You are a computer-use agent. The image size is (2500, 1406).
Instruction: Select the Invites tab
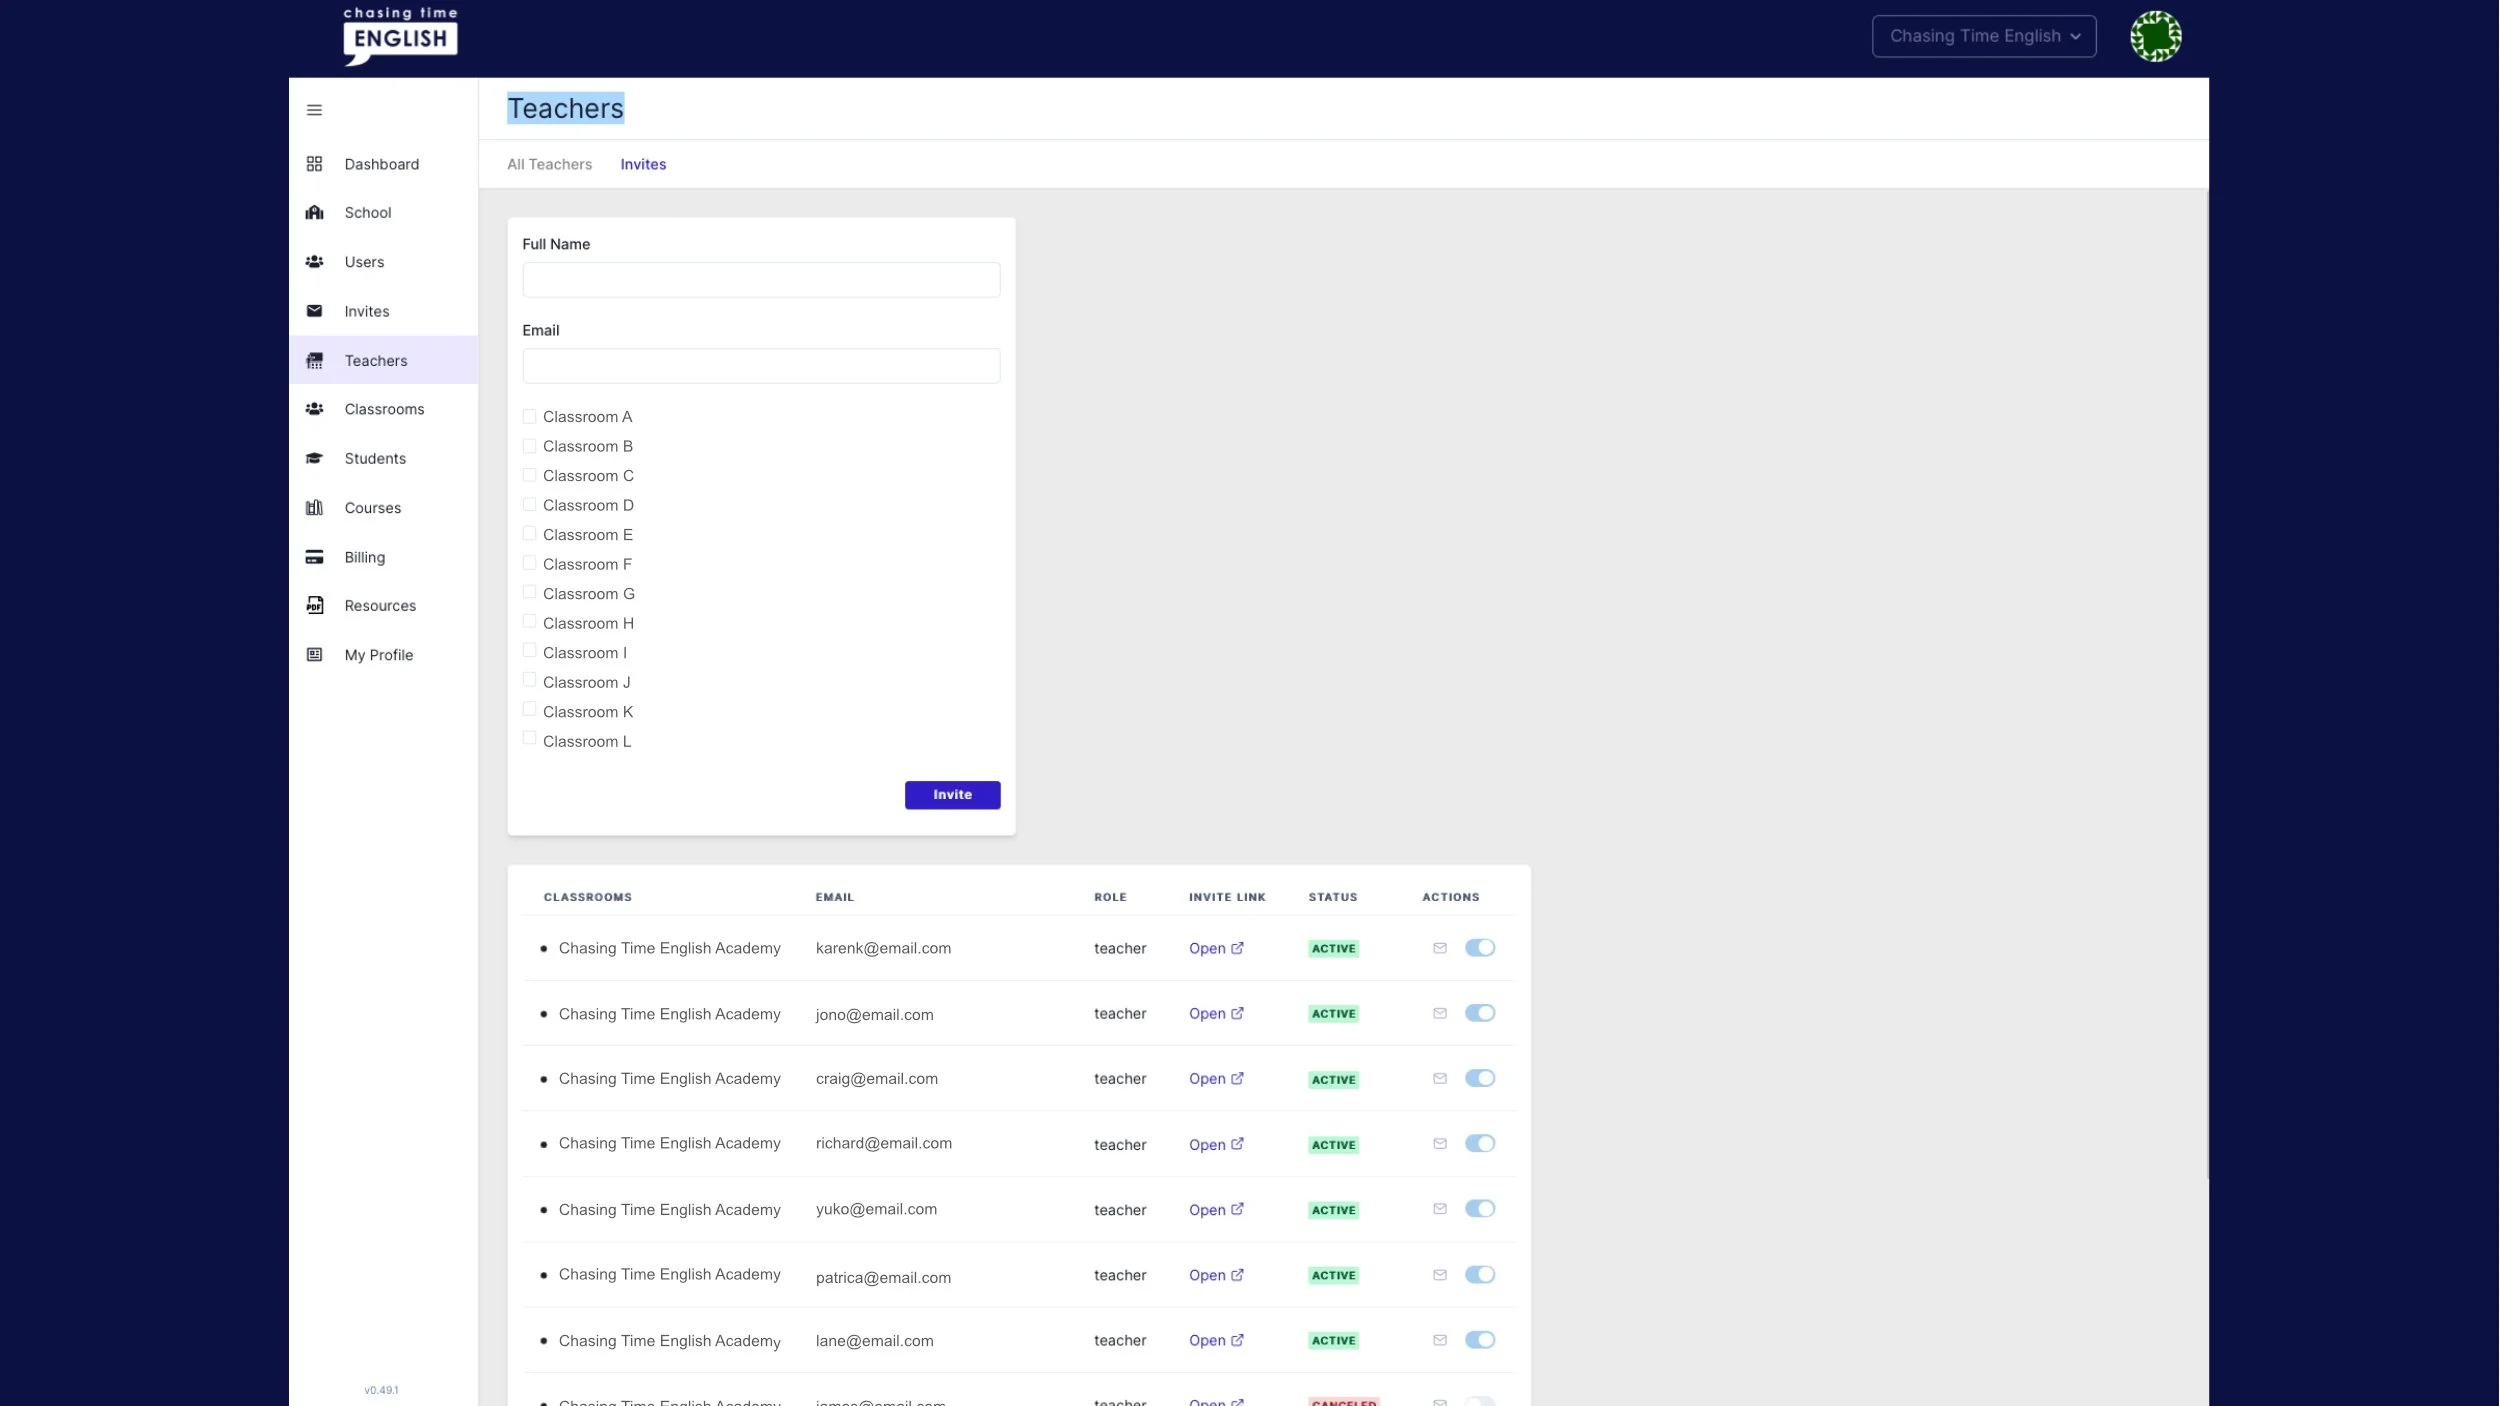coord(642,164)
